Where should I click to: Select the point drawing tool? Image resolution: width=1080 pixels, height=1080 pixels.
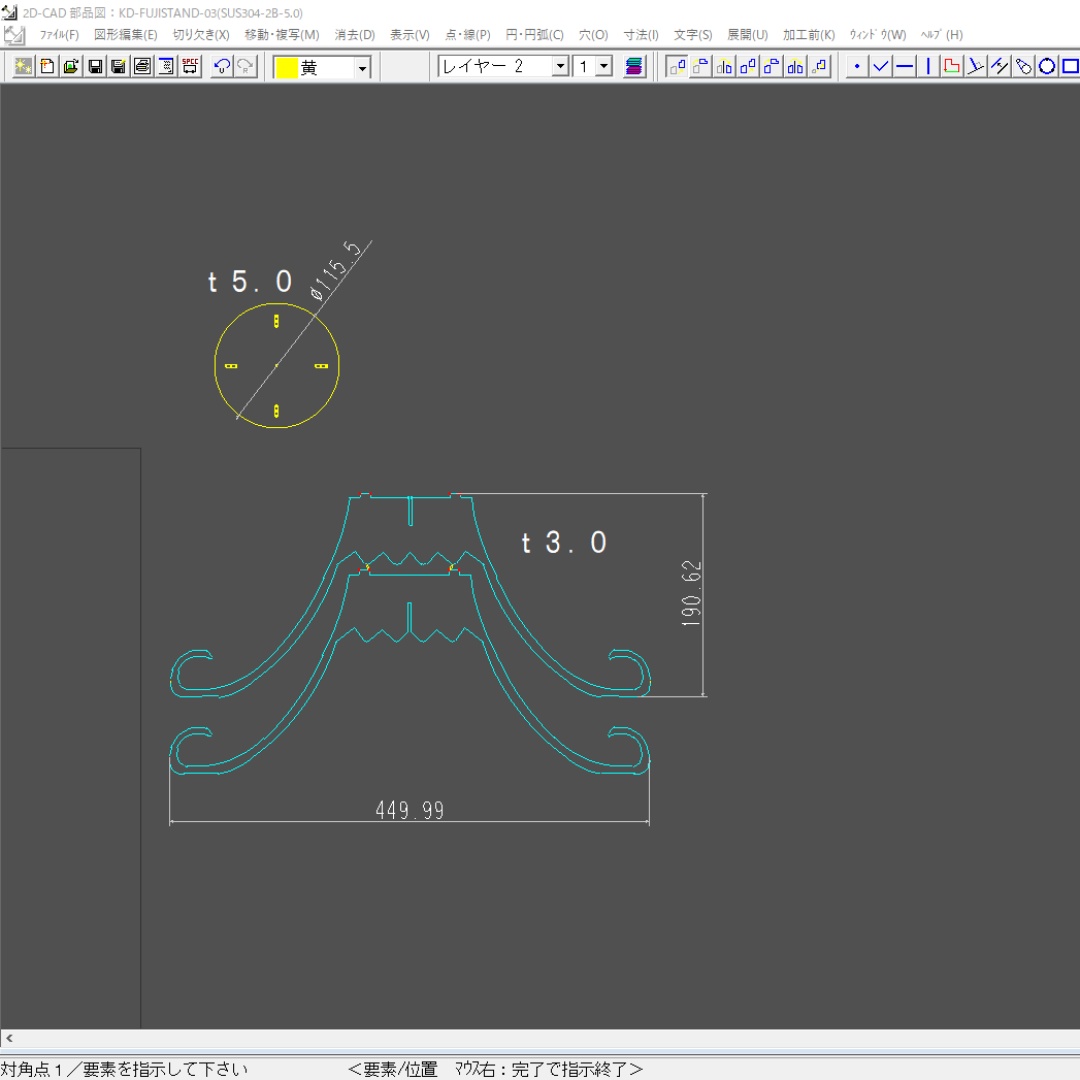[x=857, y=67]
